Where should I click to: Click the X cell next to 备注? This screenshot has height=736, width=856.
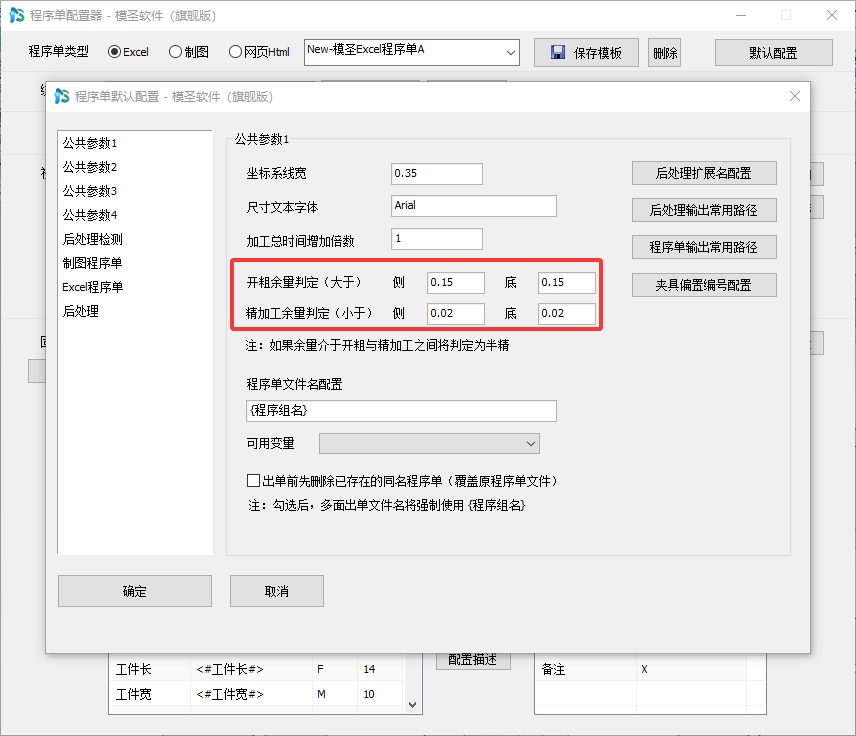click(x=691, y=669)
